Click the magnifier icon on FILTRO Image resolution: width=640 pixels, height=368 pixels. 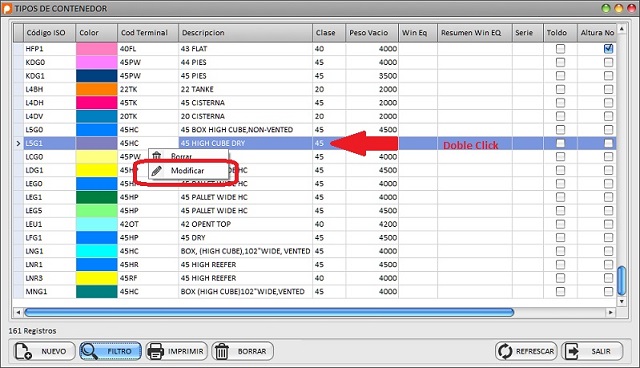[89, 351]
